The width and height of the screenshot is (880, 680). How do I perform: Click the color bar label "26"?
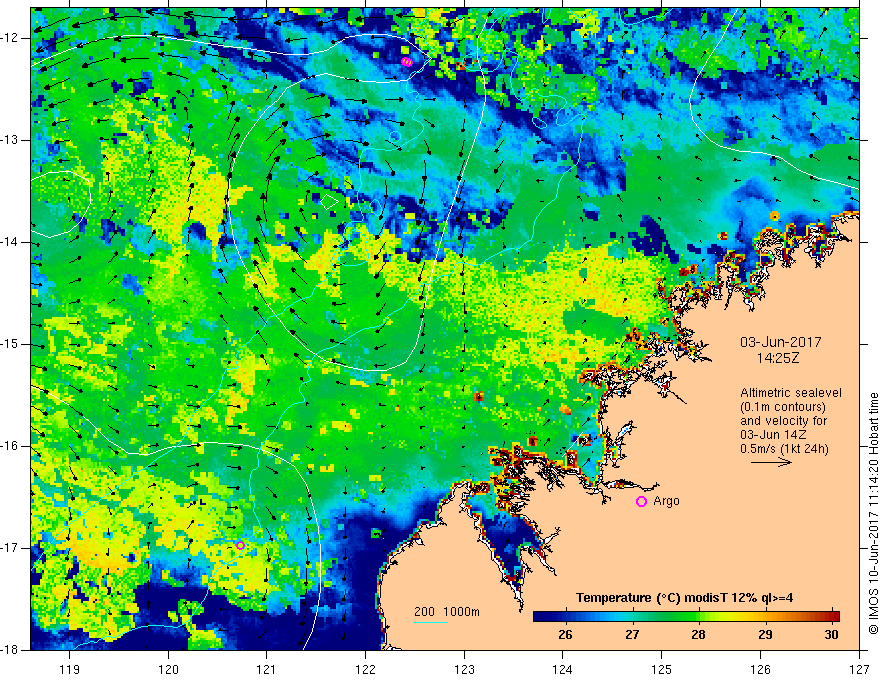click(565, 635)
